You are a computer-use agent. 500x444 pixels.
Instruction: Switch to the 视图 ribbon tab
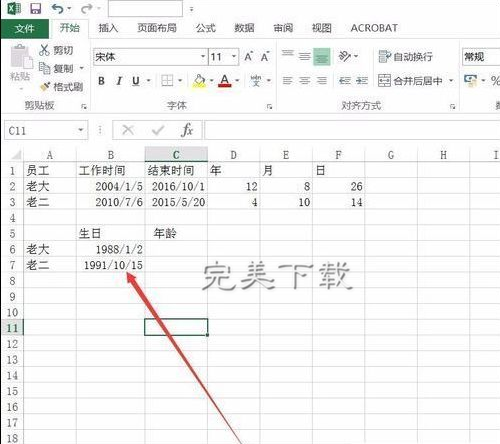[321, 28]
